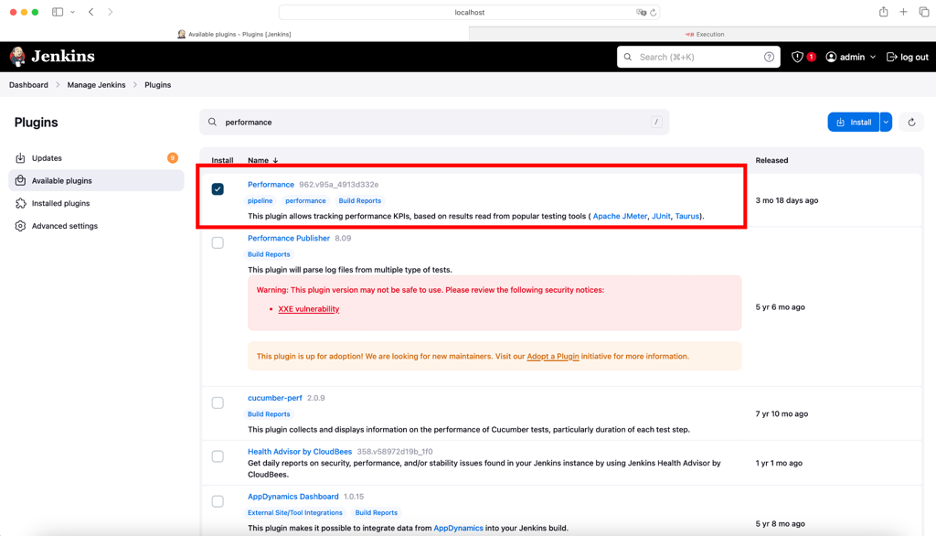Click the log out exit icon
This screenshot has height=536, width=936.
[892, 57]
